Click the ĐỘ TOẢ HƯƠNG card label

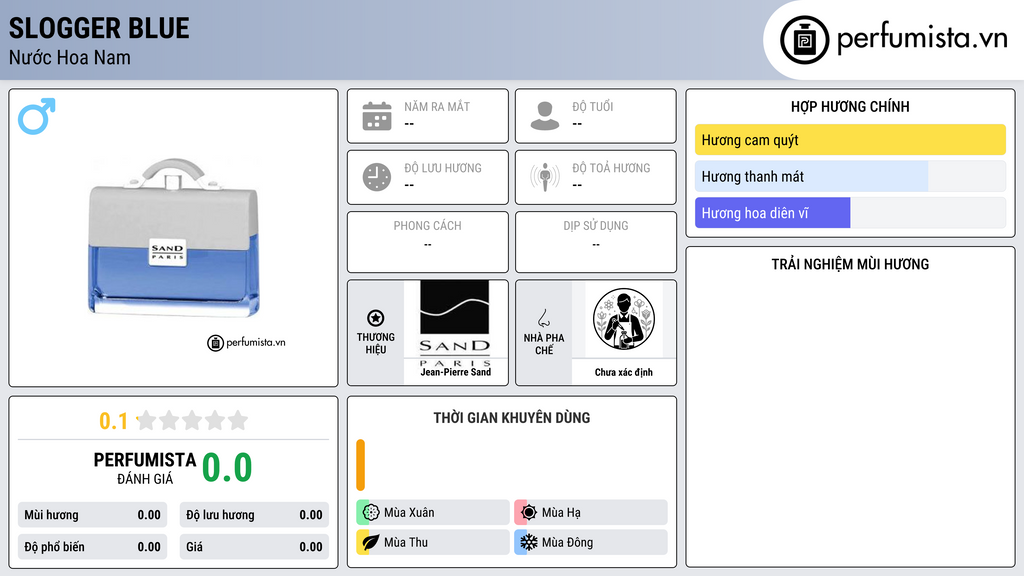(x=611, y=168)
